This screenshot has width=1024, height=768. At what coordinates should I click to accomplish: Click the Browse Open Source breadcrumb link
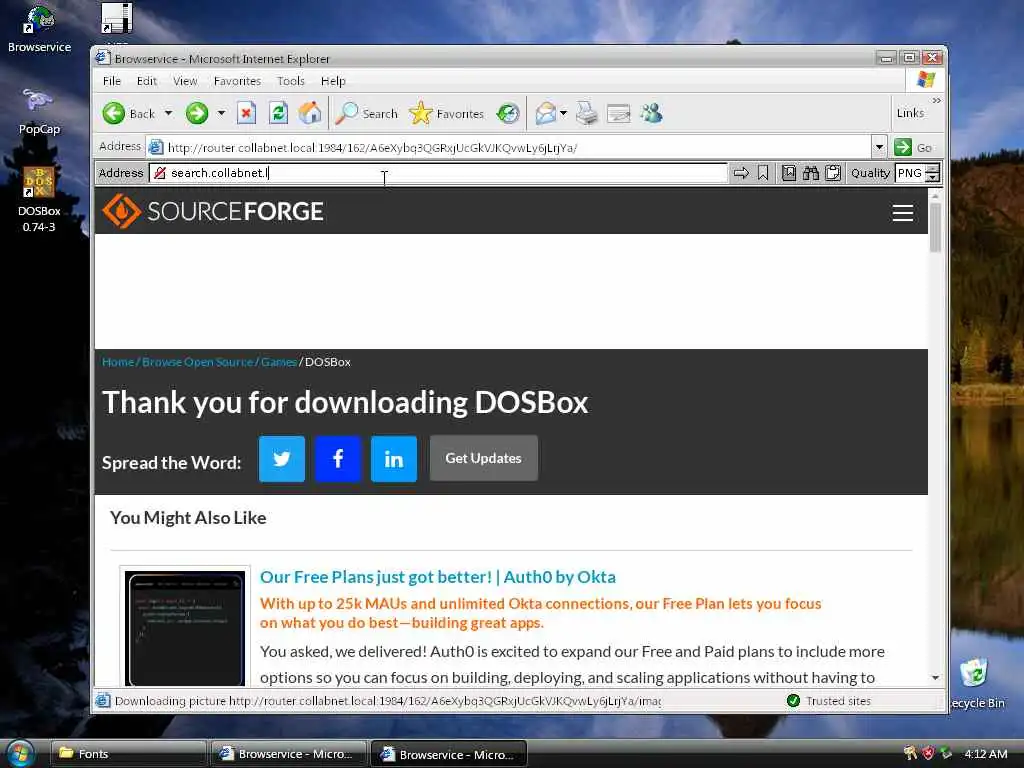click(197, 362)
